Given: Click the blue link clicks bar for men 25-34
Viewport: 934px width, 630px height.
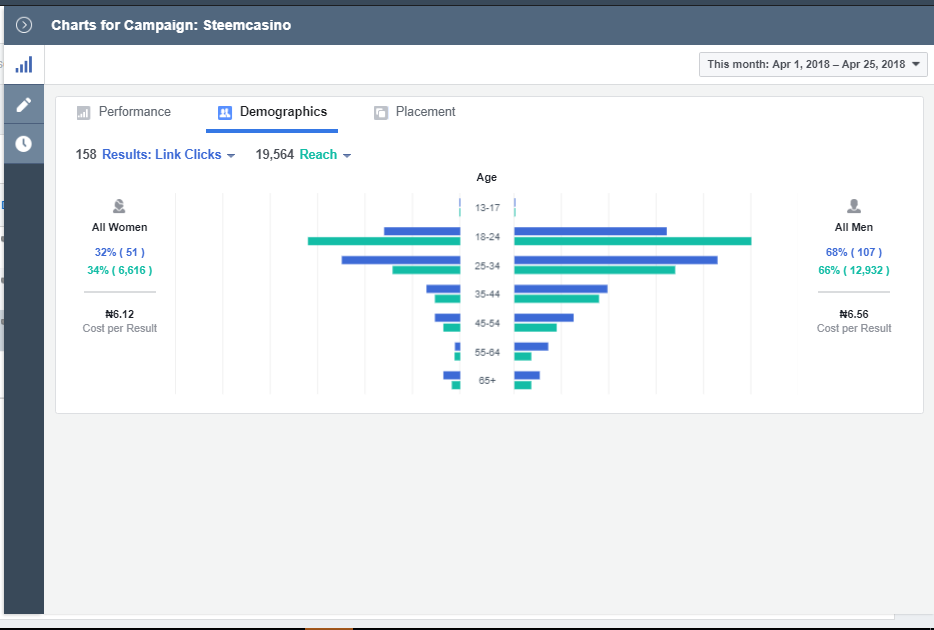Looking at the screenshot, I should pos(615,260).
